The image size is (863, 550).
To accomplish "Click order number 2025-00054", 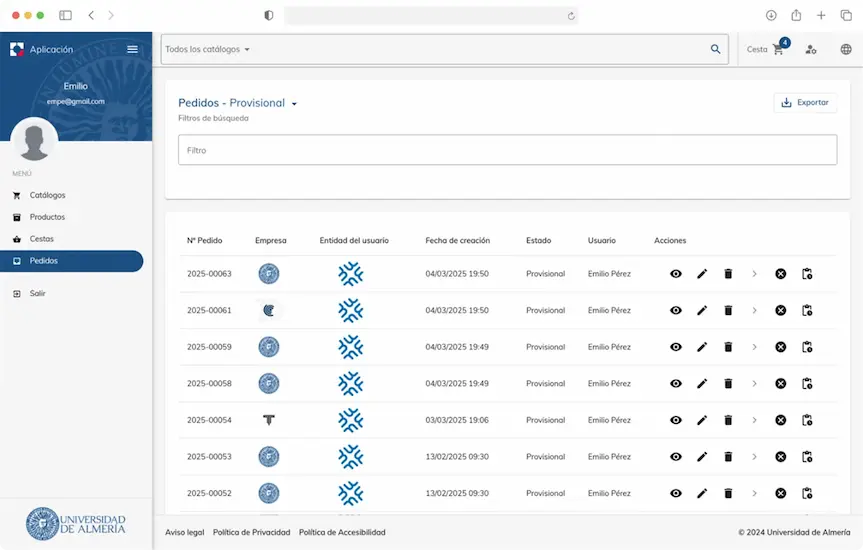I will 209,420.
